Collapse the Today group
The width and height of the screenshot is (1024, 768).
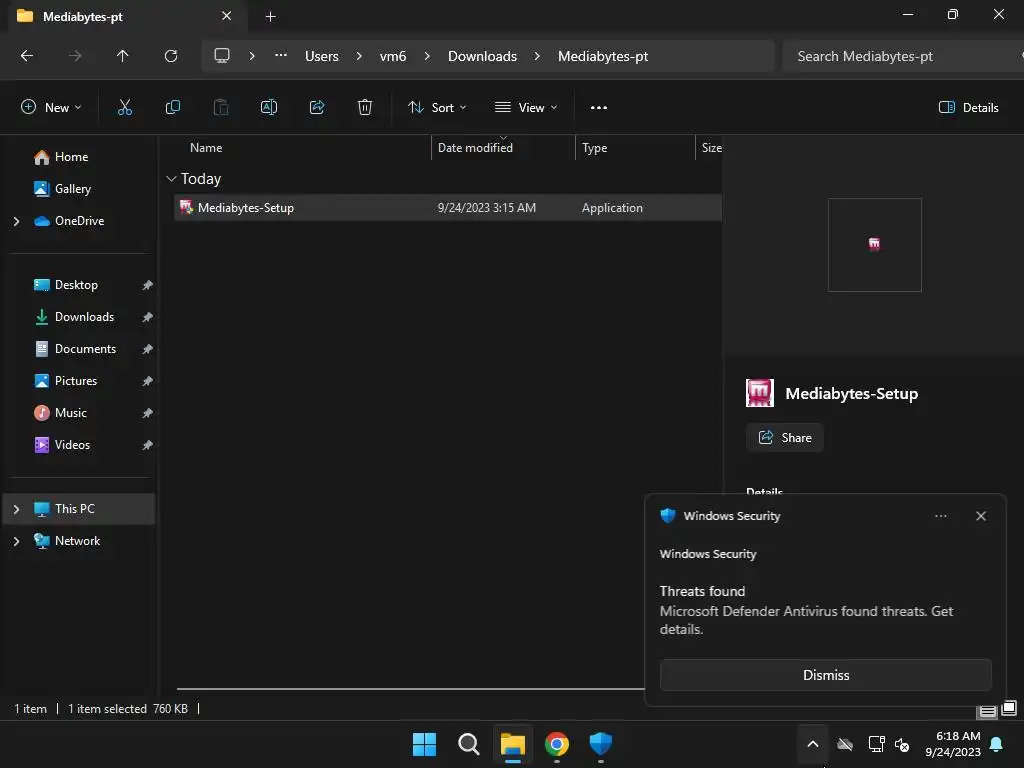point(171,178)
